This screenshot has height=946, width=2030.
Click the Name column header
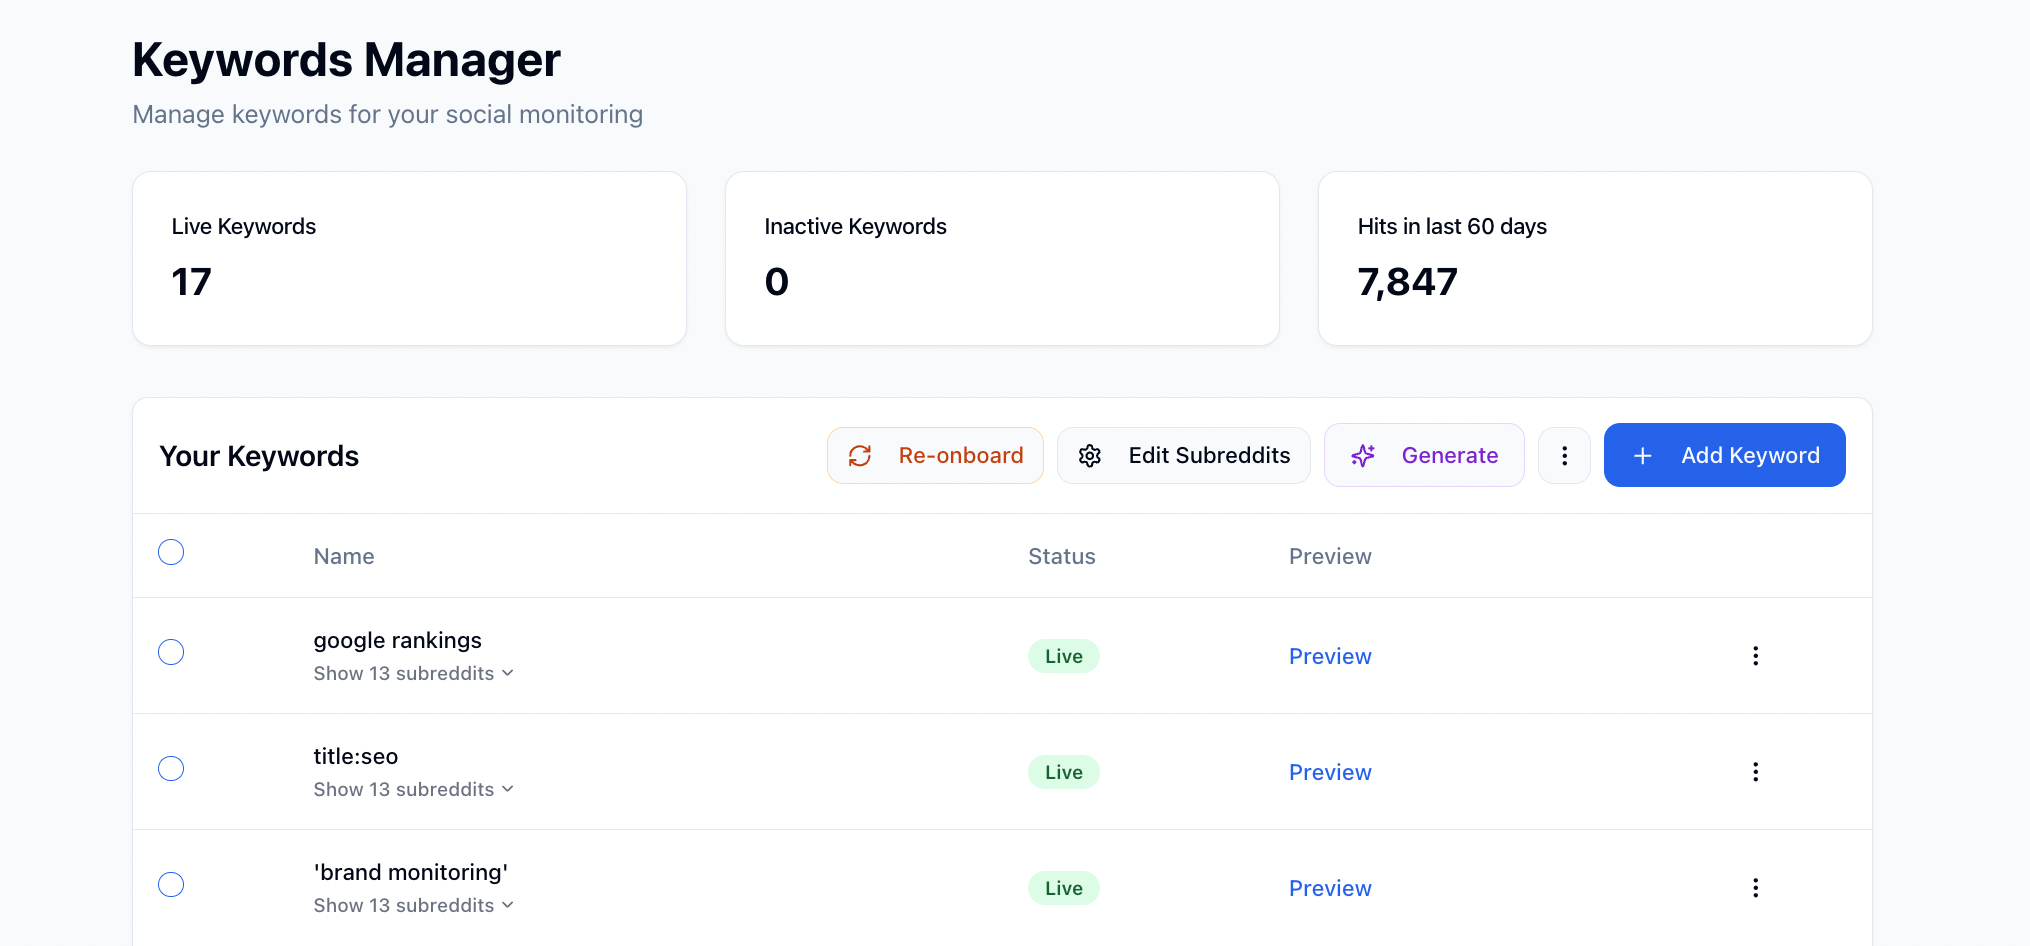(344, 556)
